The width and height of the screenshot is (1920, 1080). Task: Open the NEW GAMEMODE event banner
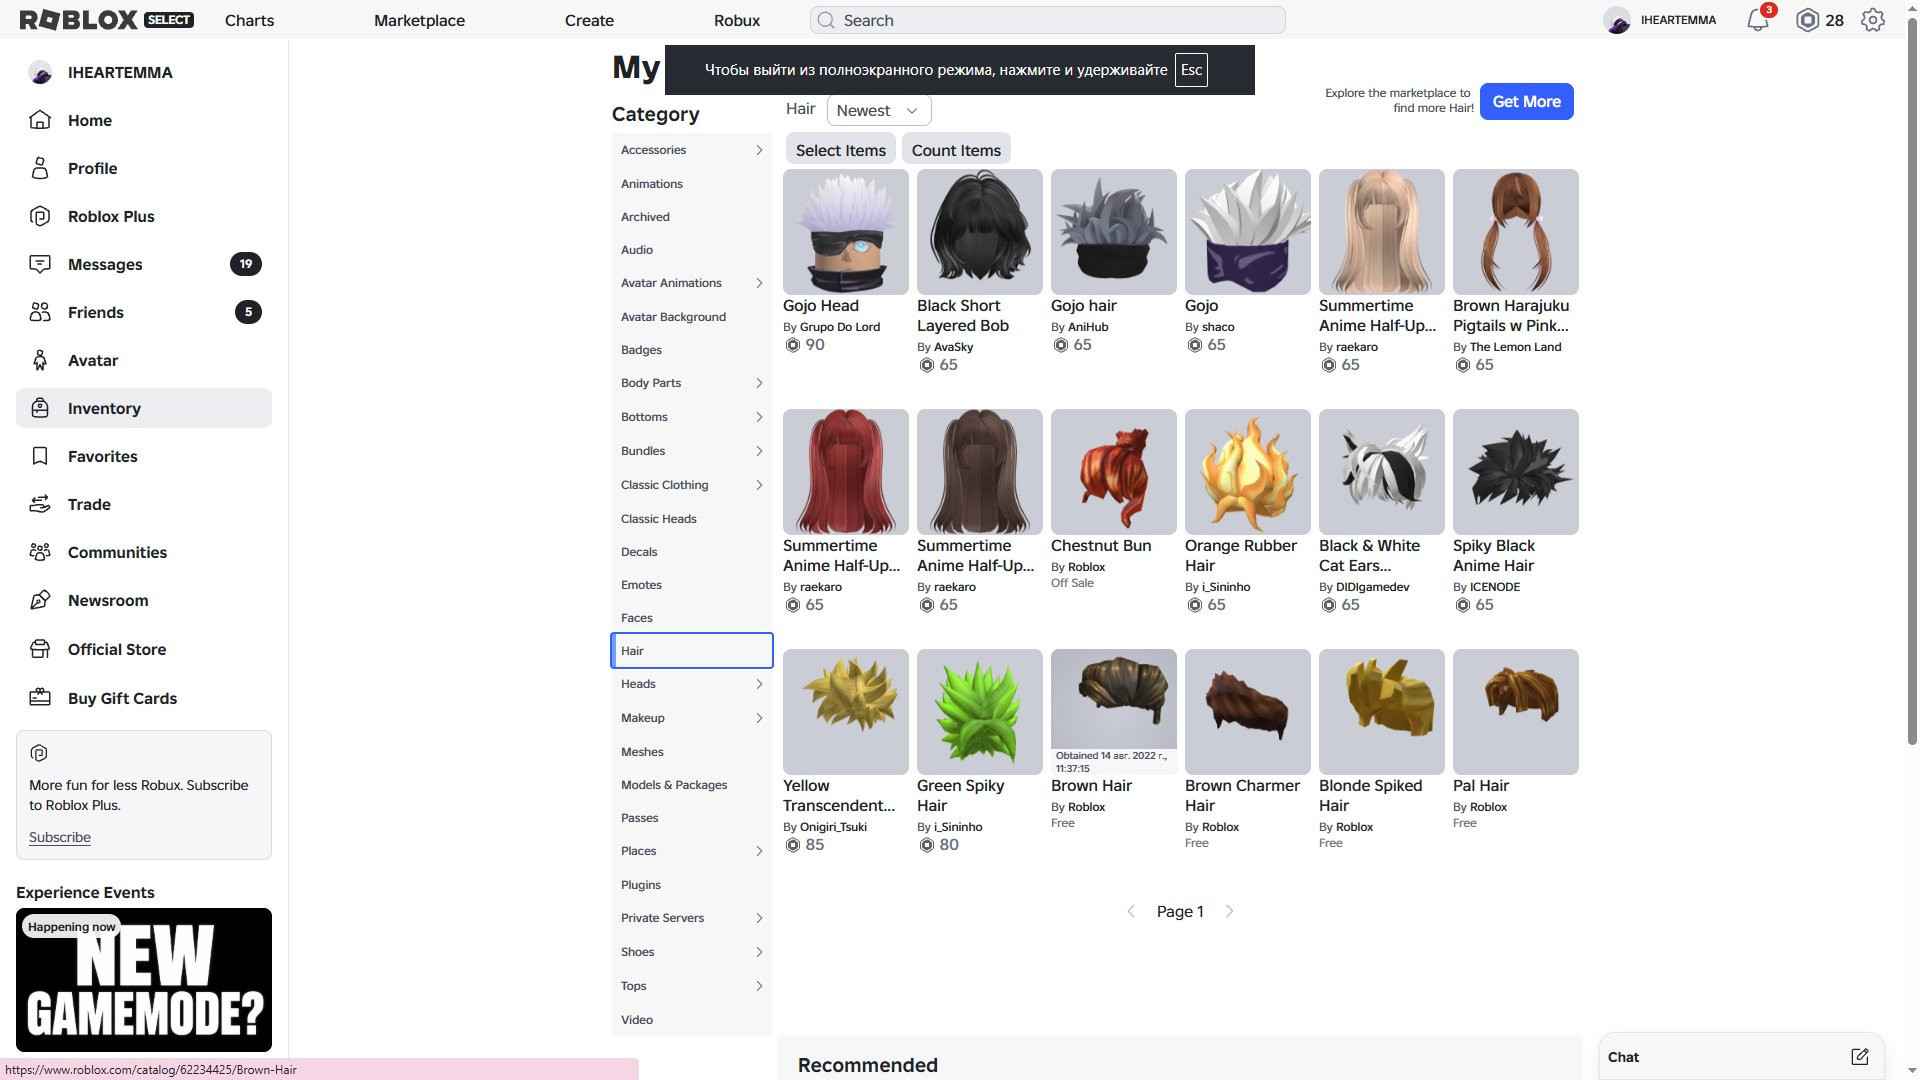point(144,980)
